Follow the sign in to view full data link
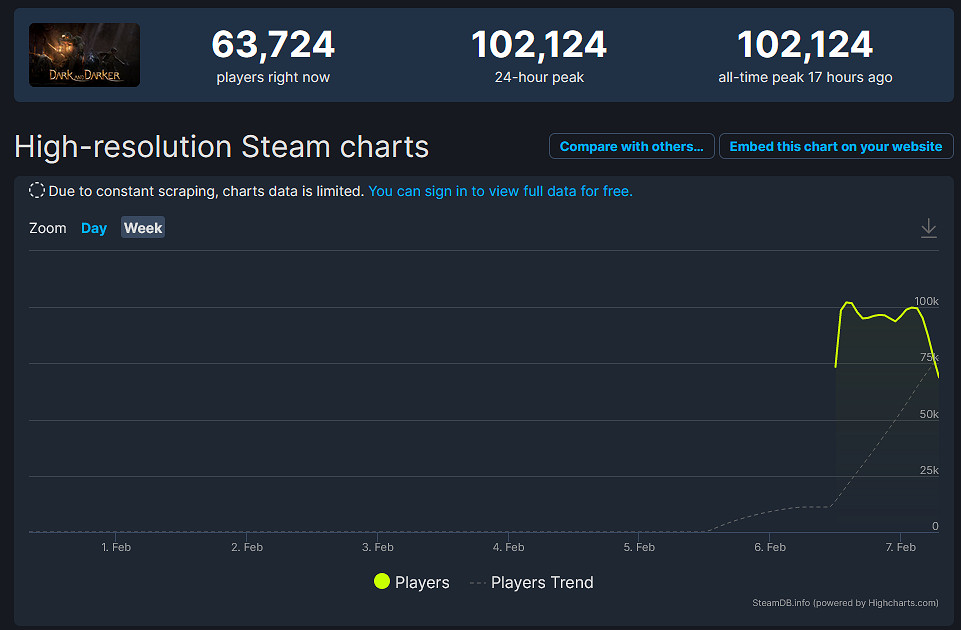 pos(500,190)
